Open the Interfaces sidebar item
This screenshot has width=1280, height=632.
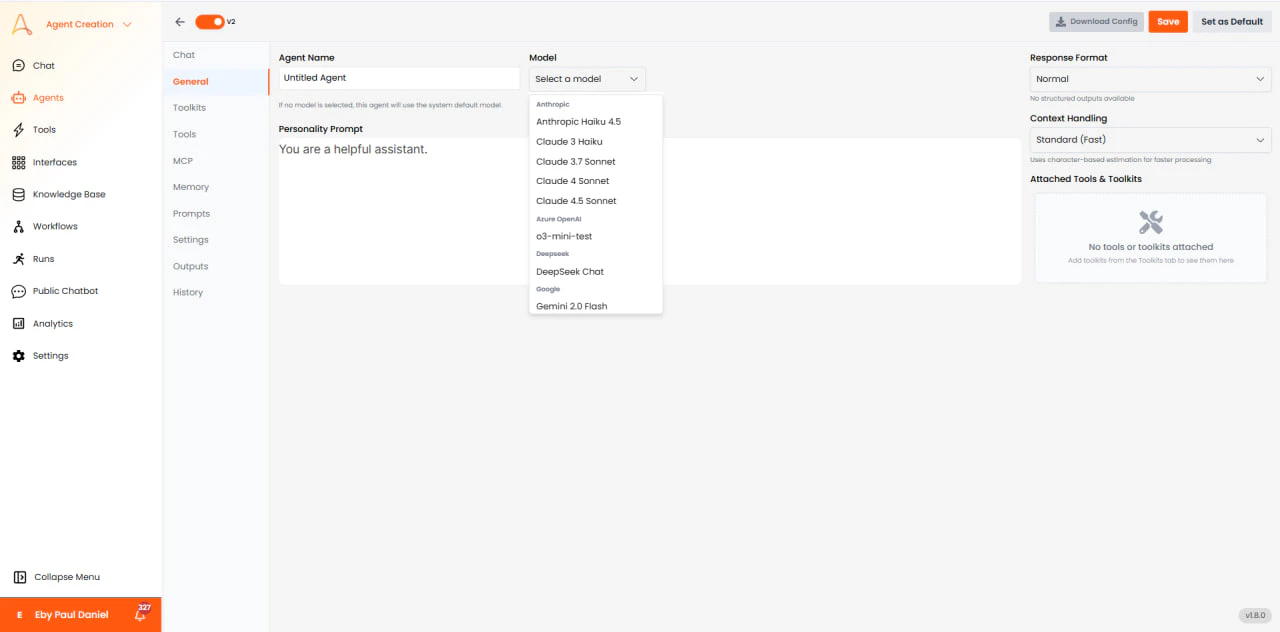55,162
